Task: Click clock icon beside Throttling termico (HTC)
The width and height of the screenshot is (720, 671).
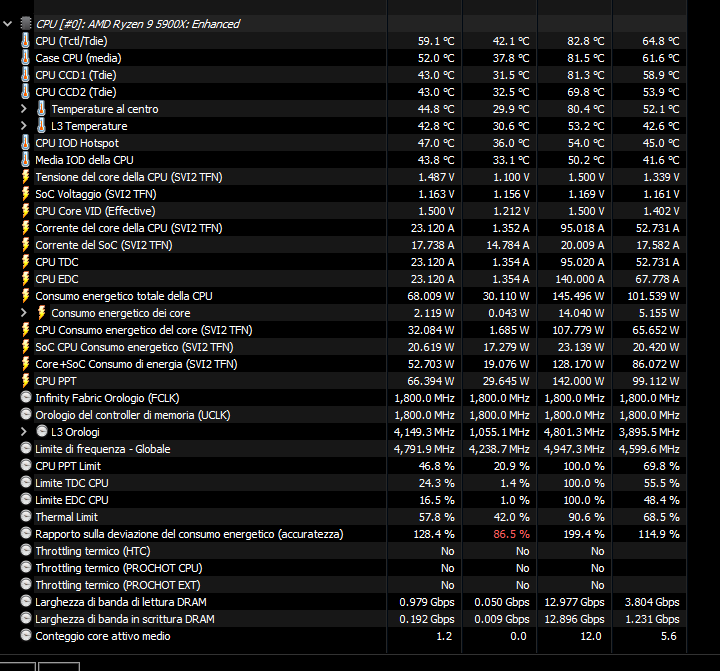Action: 26,550
